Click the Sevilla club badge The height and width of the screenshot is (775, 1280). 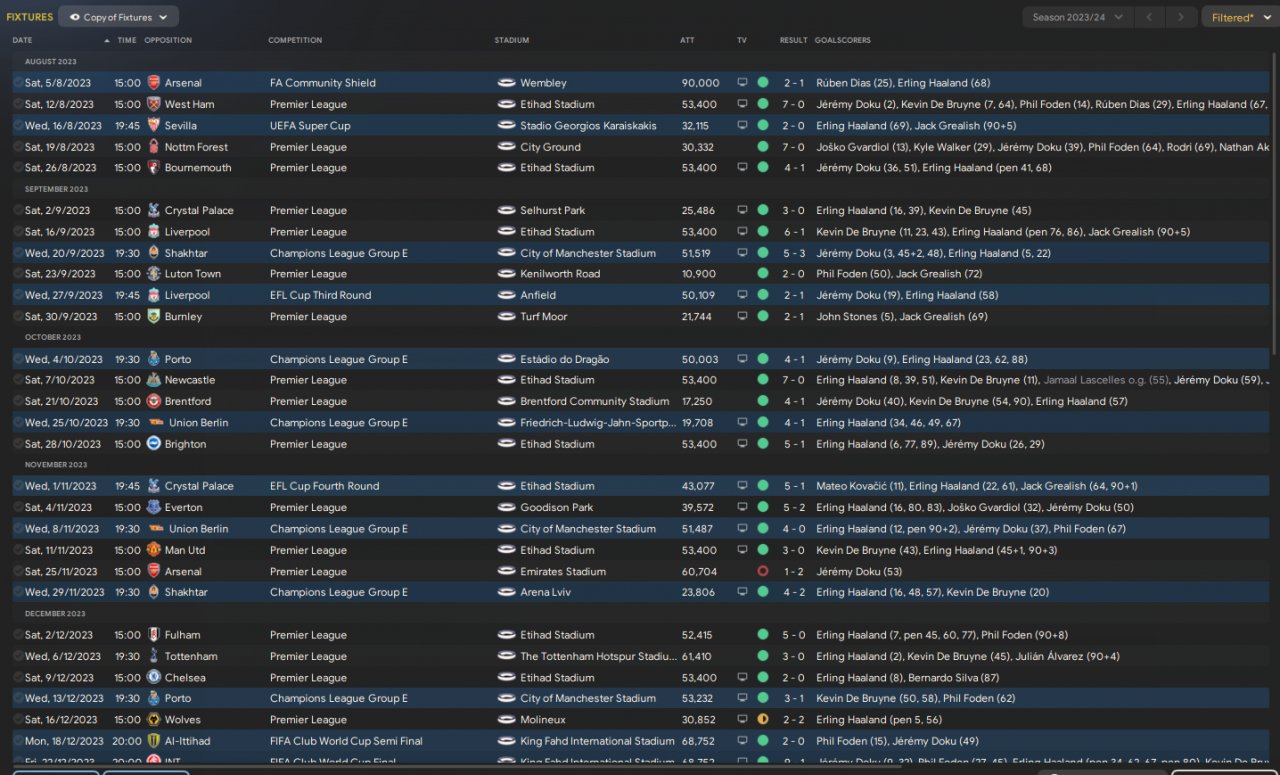[153, 126]
